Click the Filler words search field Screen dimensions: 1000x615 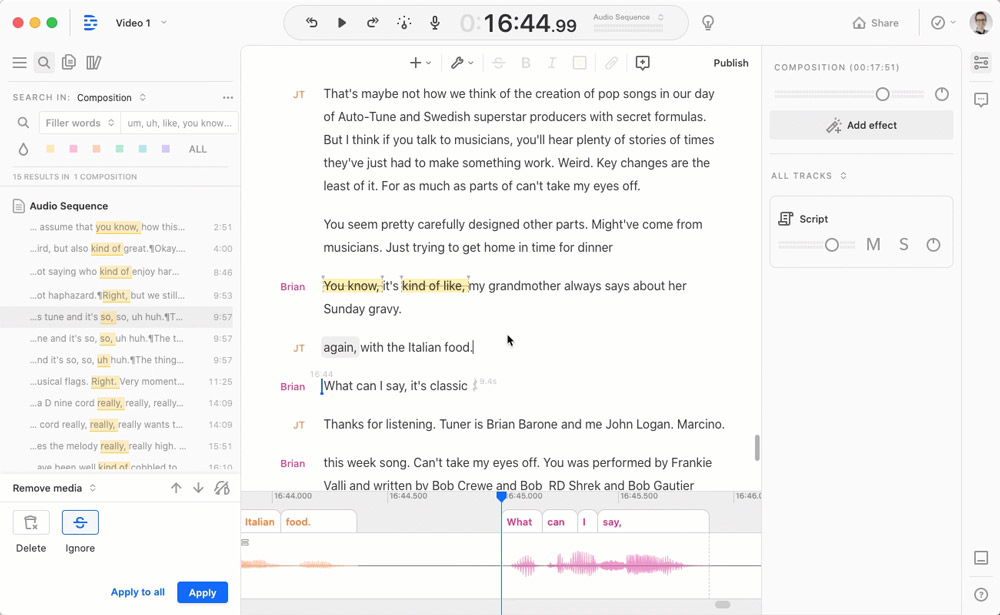[x=80, y=123]
